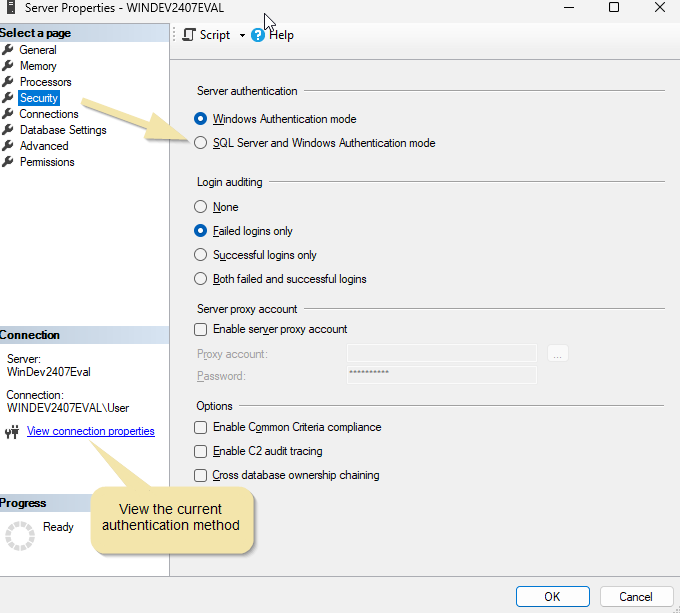The image size is (680, 613).
Task: Click the 'Connection' section header
Action: pos(30,335)
